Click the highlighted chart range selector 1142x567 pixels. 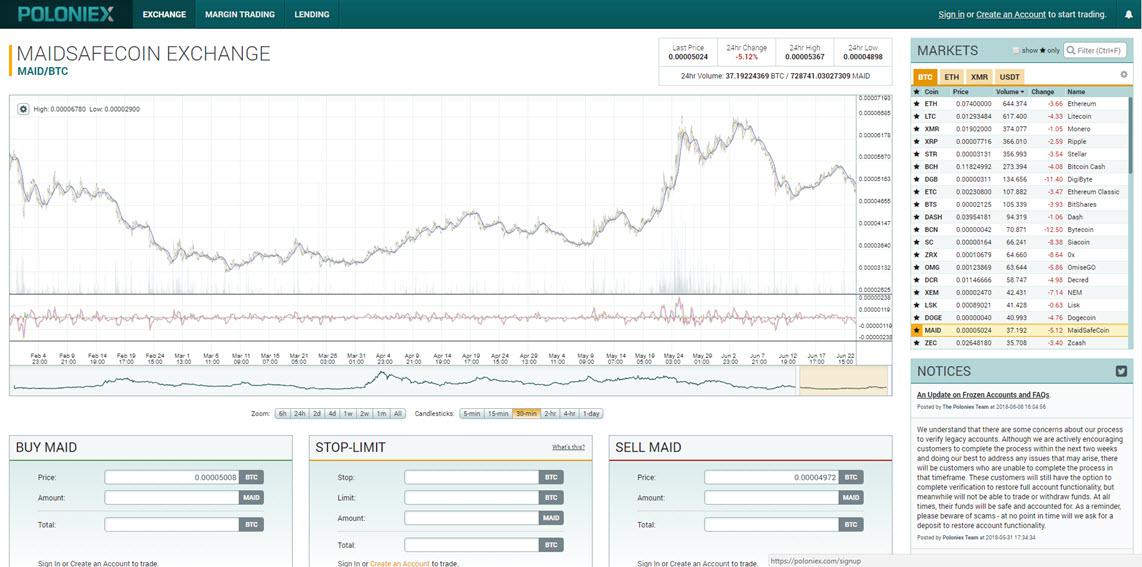[x=843, y=381]
